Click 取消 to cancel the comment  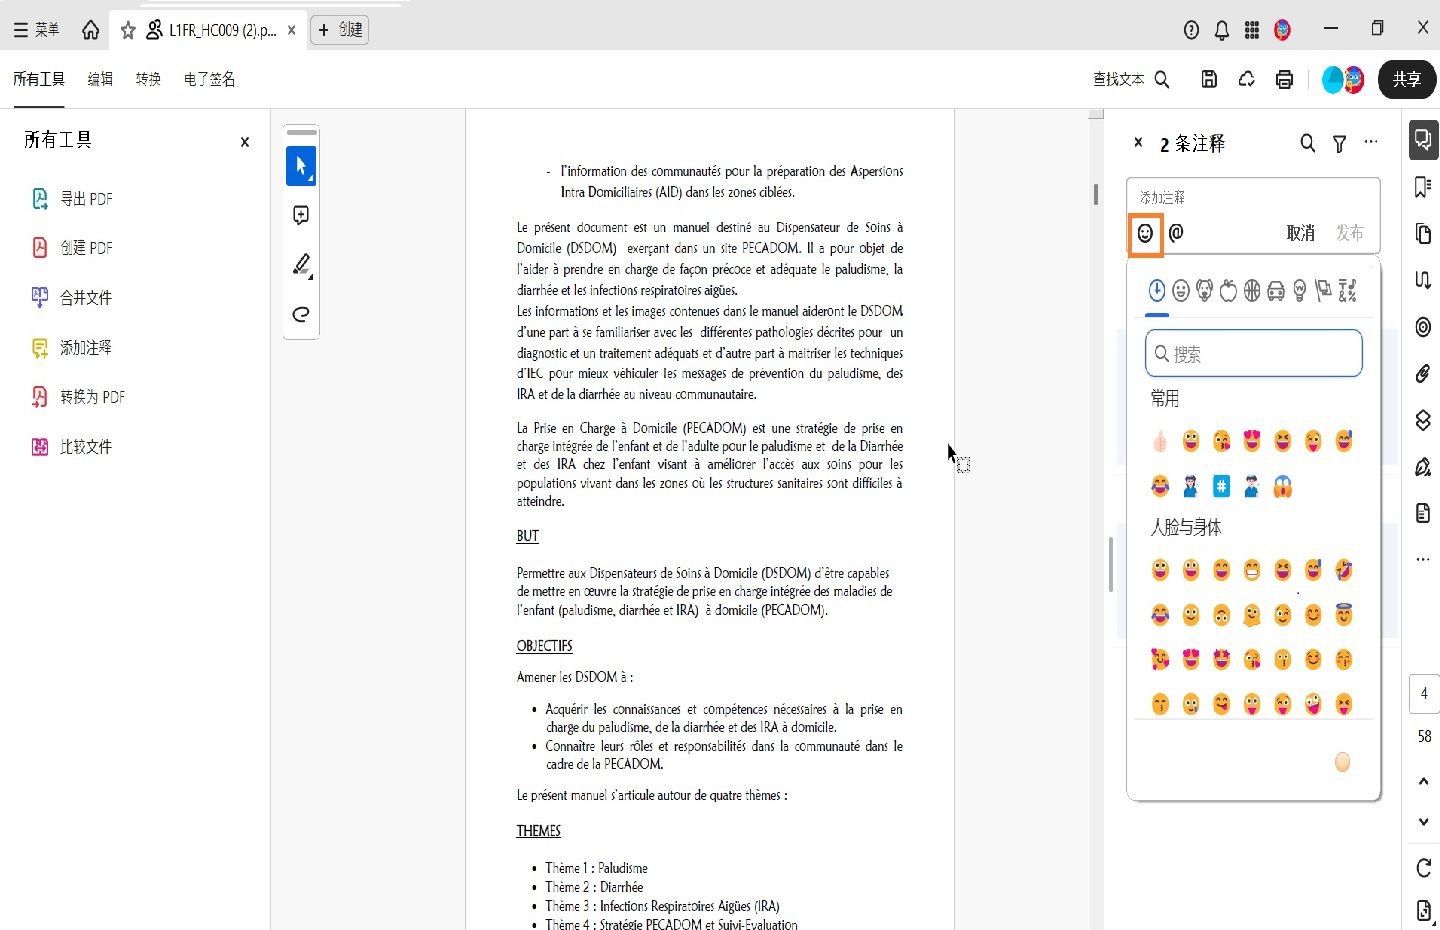pyautogui.click(x=1300, y=233)
